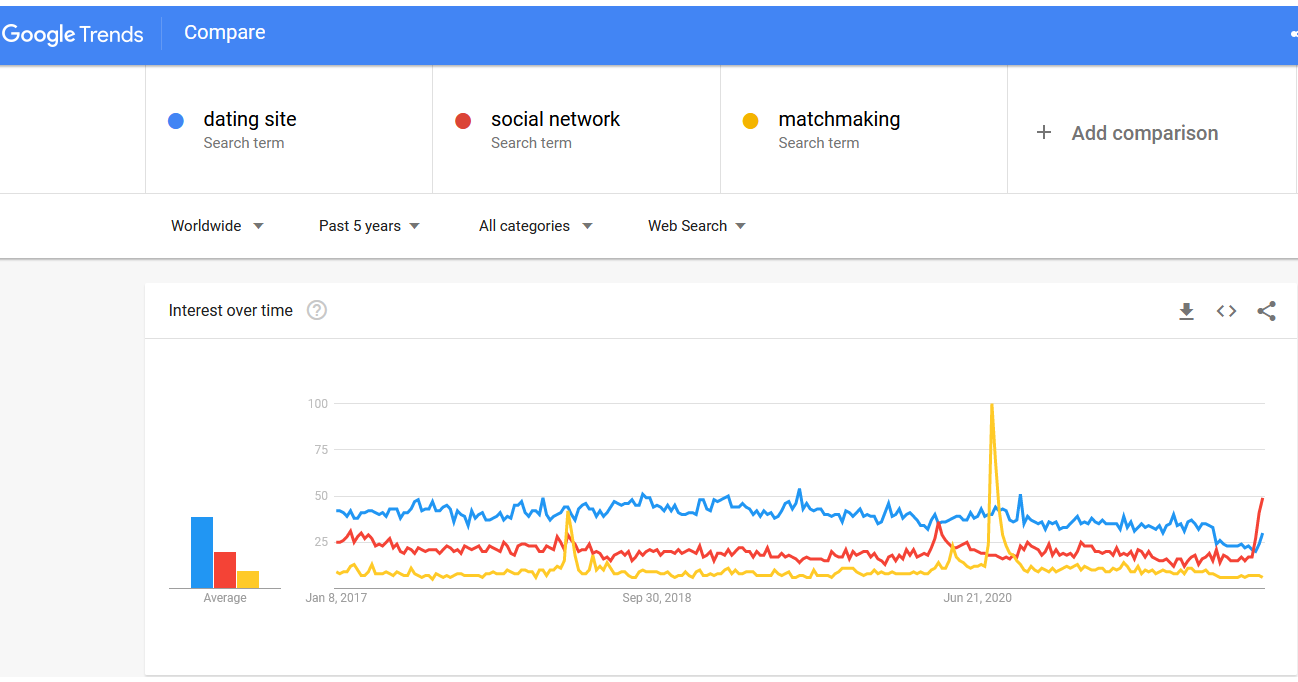Select the yellow dot for matchmaking
The height and width of the screenshot is (682, 1298).
pos(750,121)
